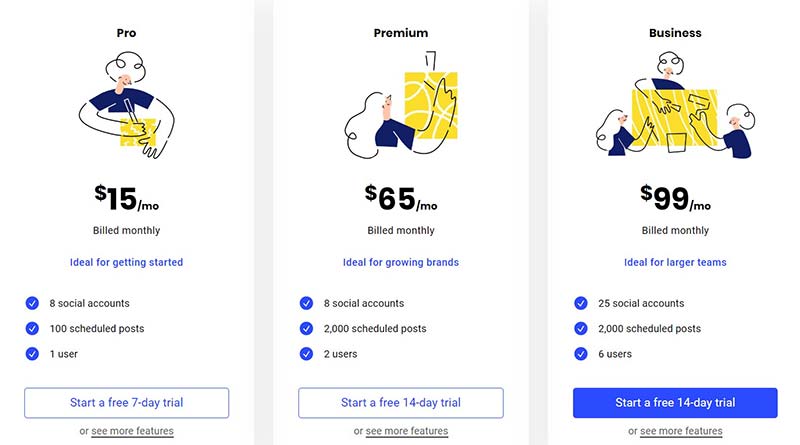Start the Business free 14-day trial
Viewport: 800px width, 445px height.
(x=675, y=403)
